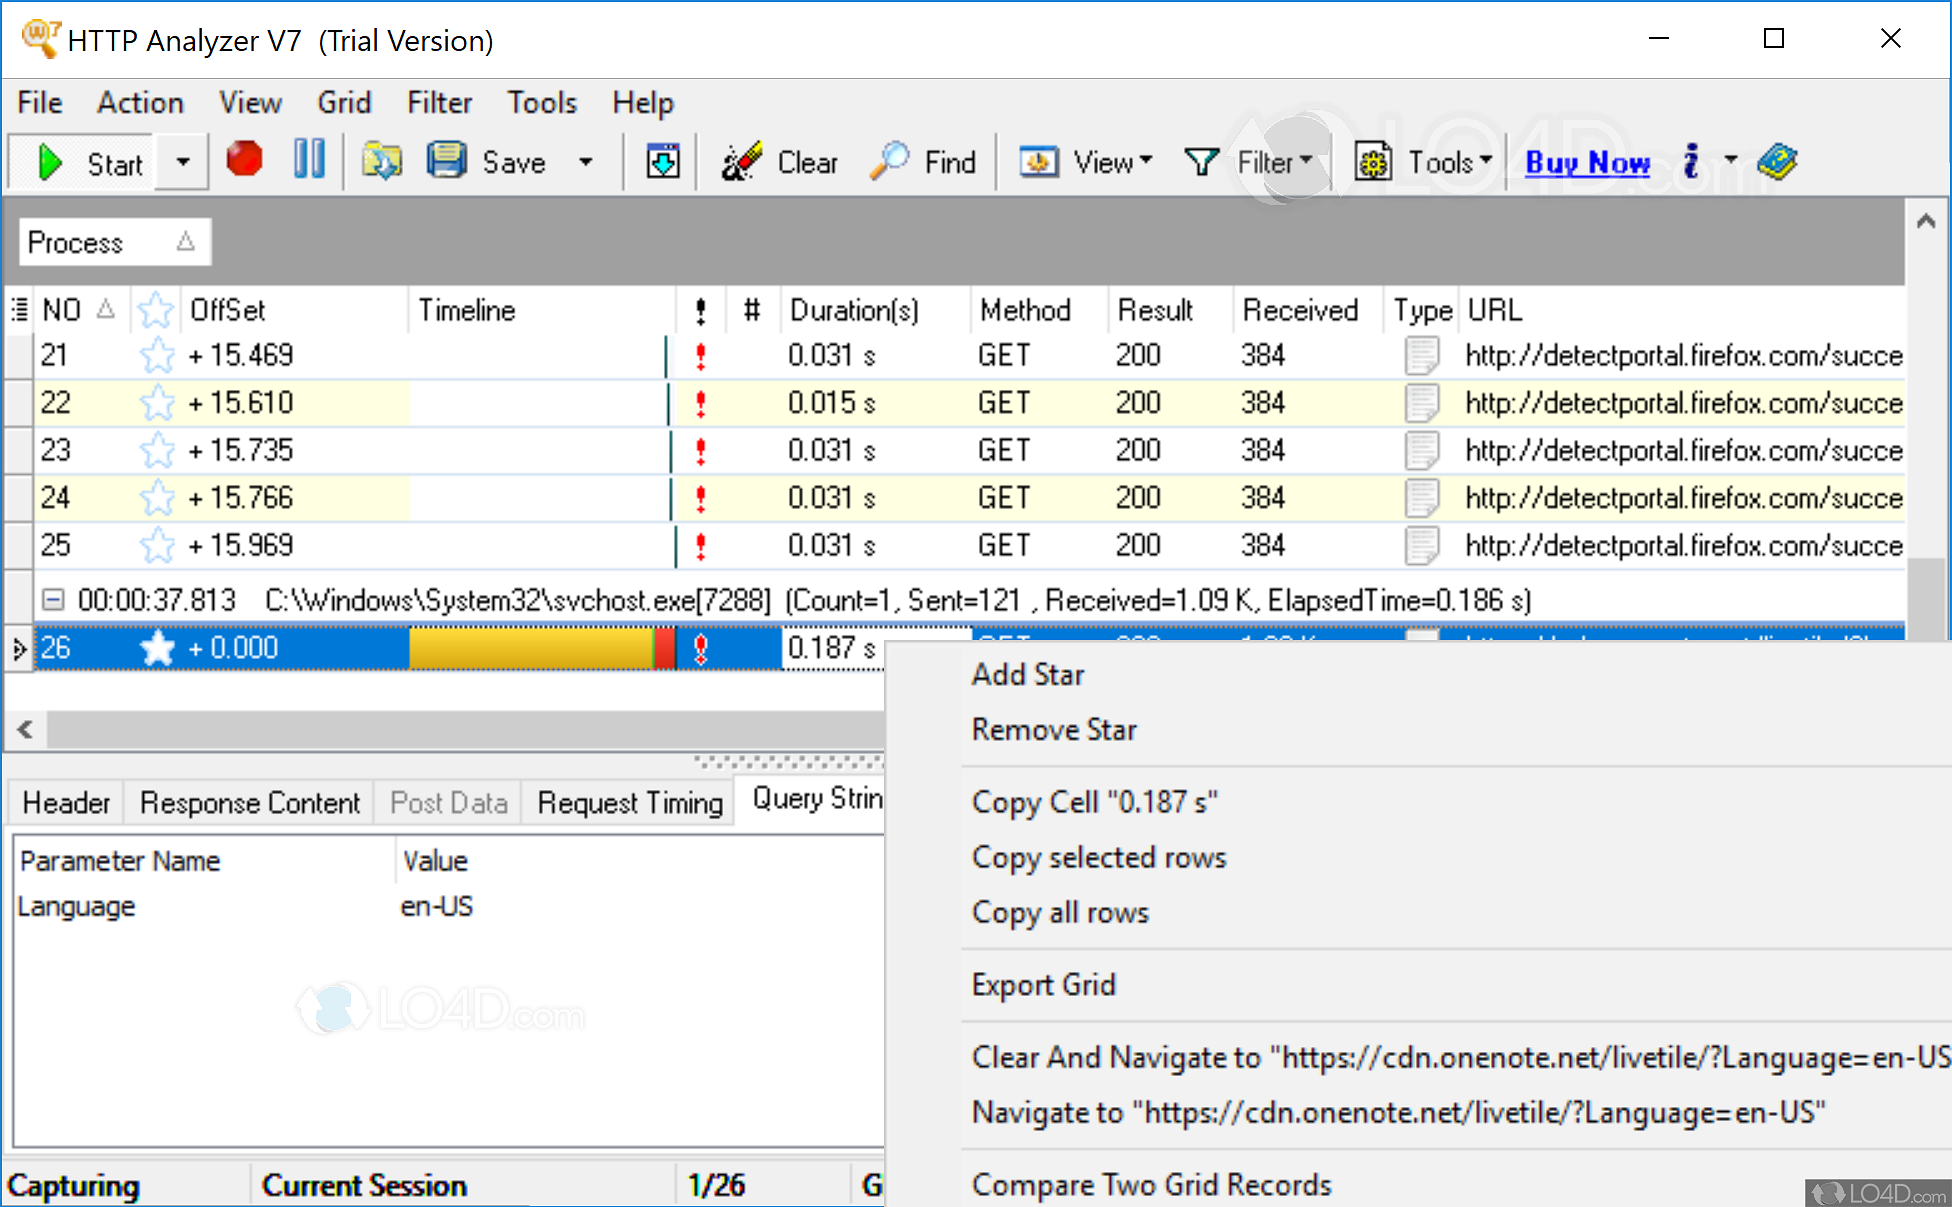Screen dimensions: 1952x1207
Task: Star request number 21
Action: click(156, 355)
